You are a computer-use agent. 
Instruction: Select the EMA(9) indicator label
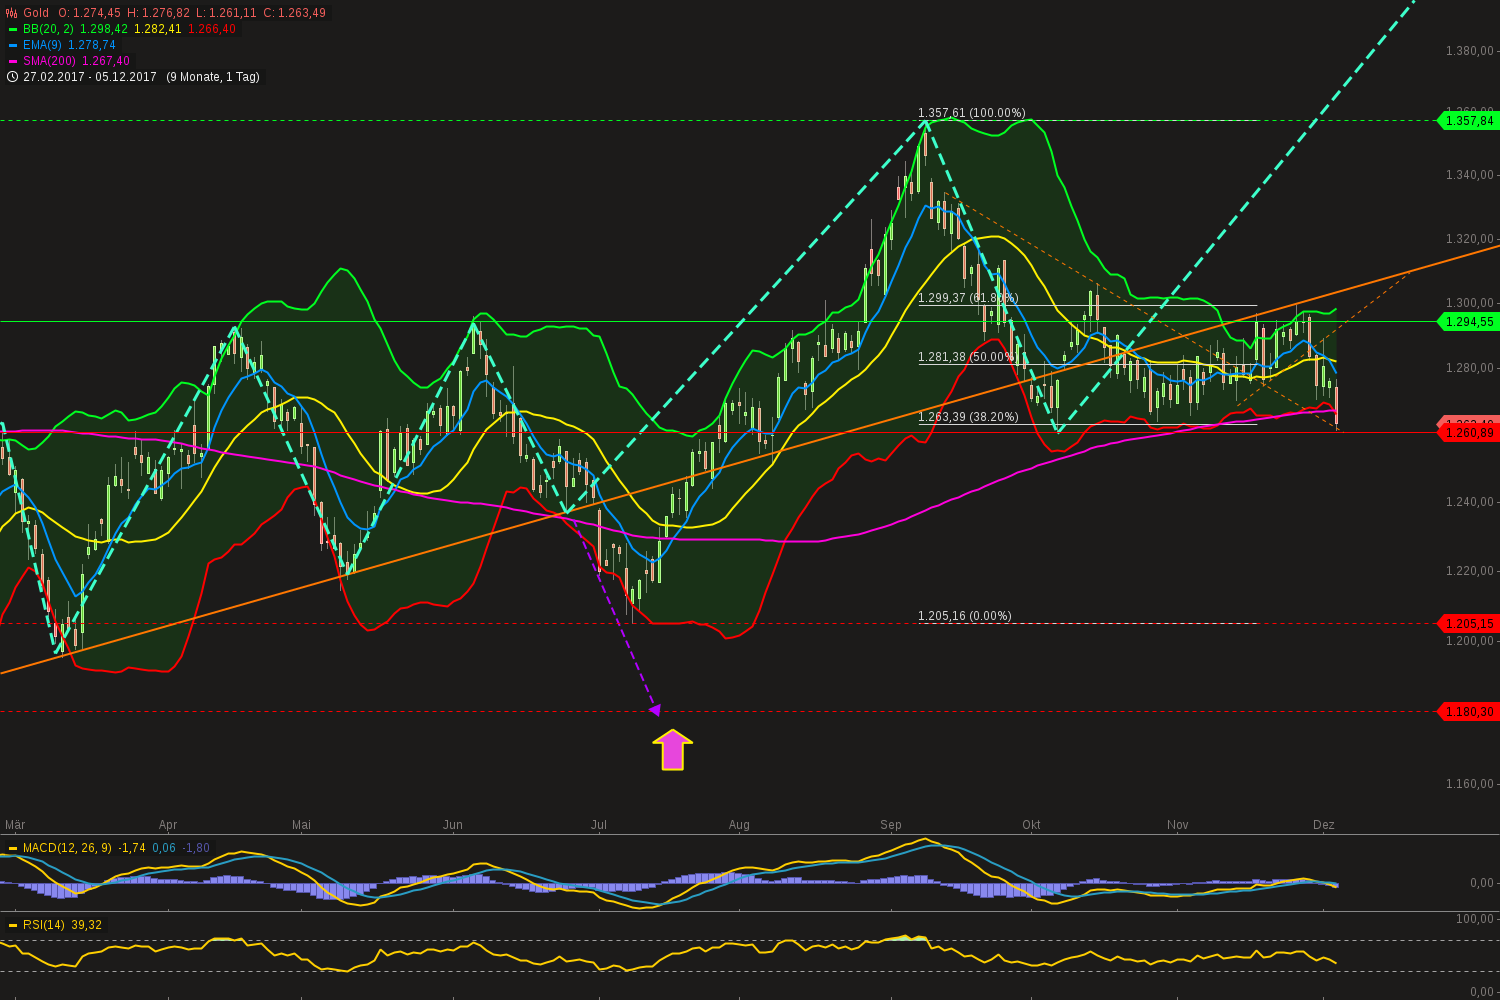tap(43, 45)
